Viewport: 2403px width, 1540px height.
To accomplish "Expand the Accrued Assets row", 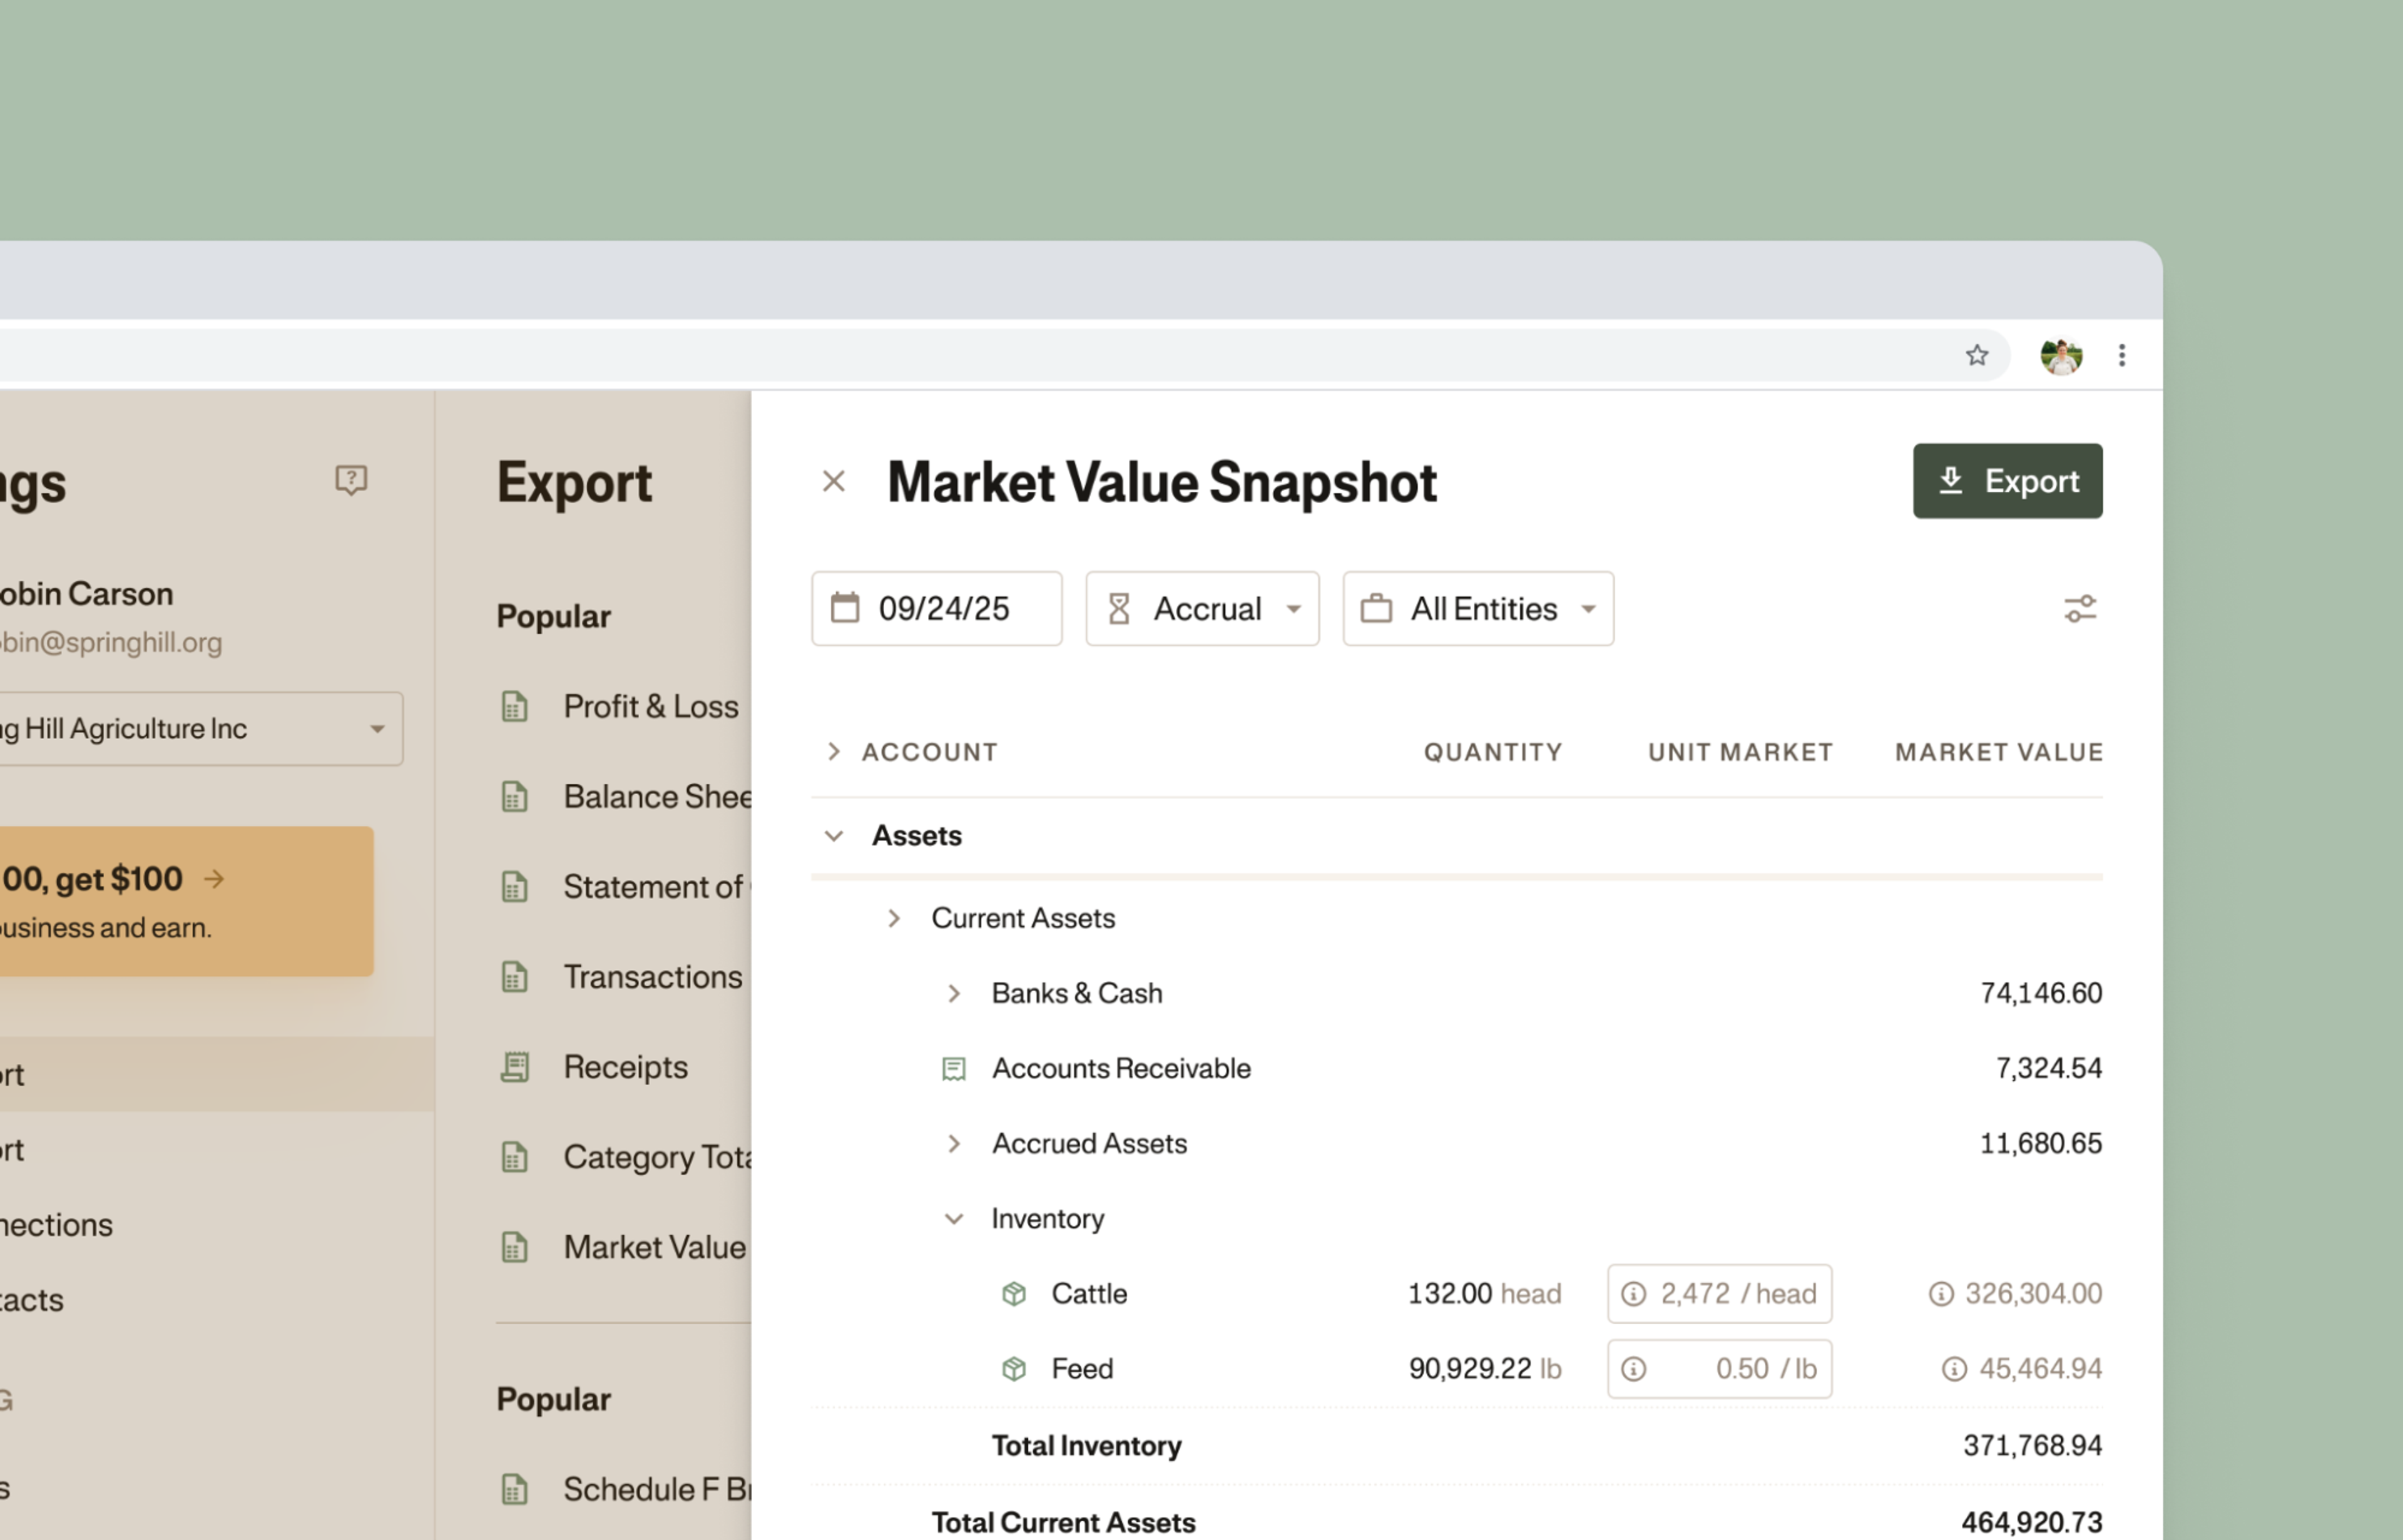I will [x=954, y=1144].
